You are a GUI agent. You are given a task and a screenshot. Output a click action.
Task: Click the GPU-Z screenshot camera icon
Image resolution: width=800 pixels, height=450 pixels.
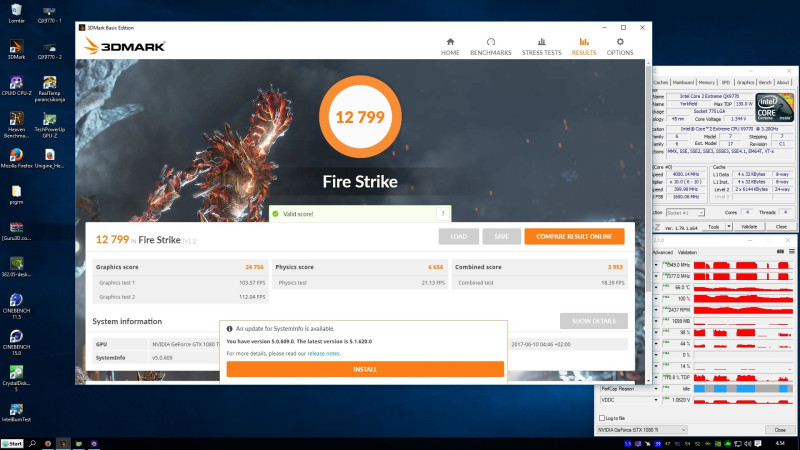tap(780, 252)
